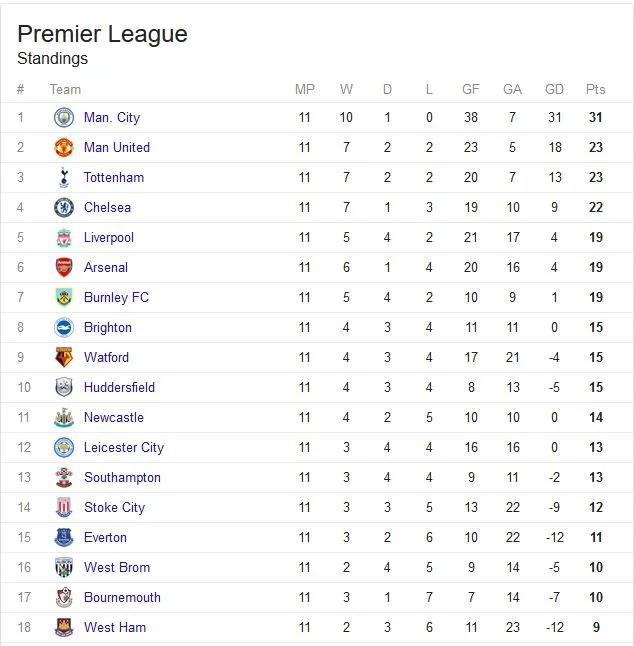The width and height of the screenshot is (634, 646).
Task: Click the Watford club crest
Action: (x=64, y=358)
